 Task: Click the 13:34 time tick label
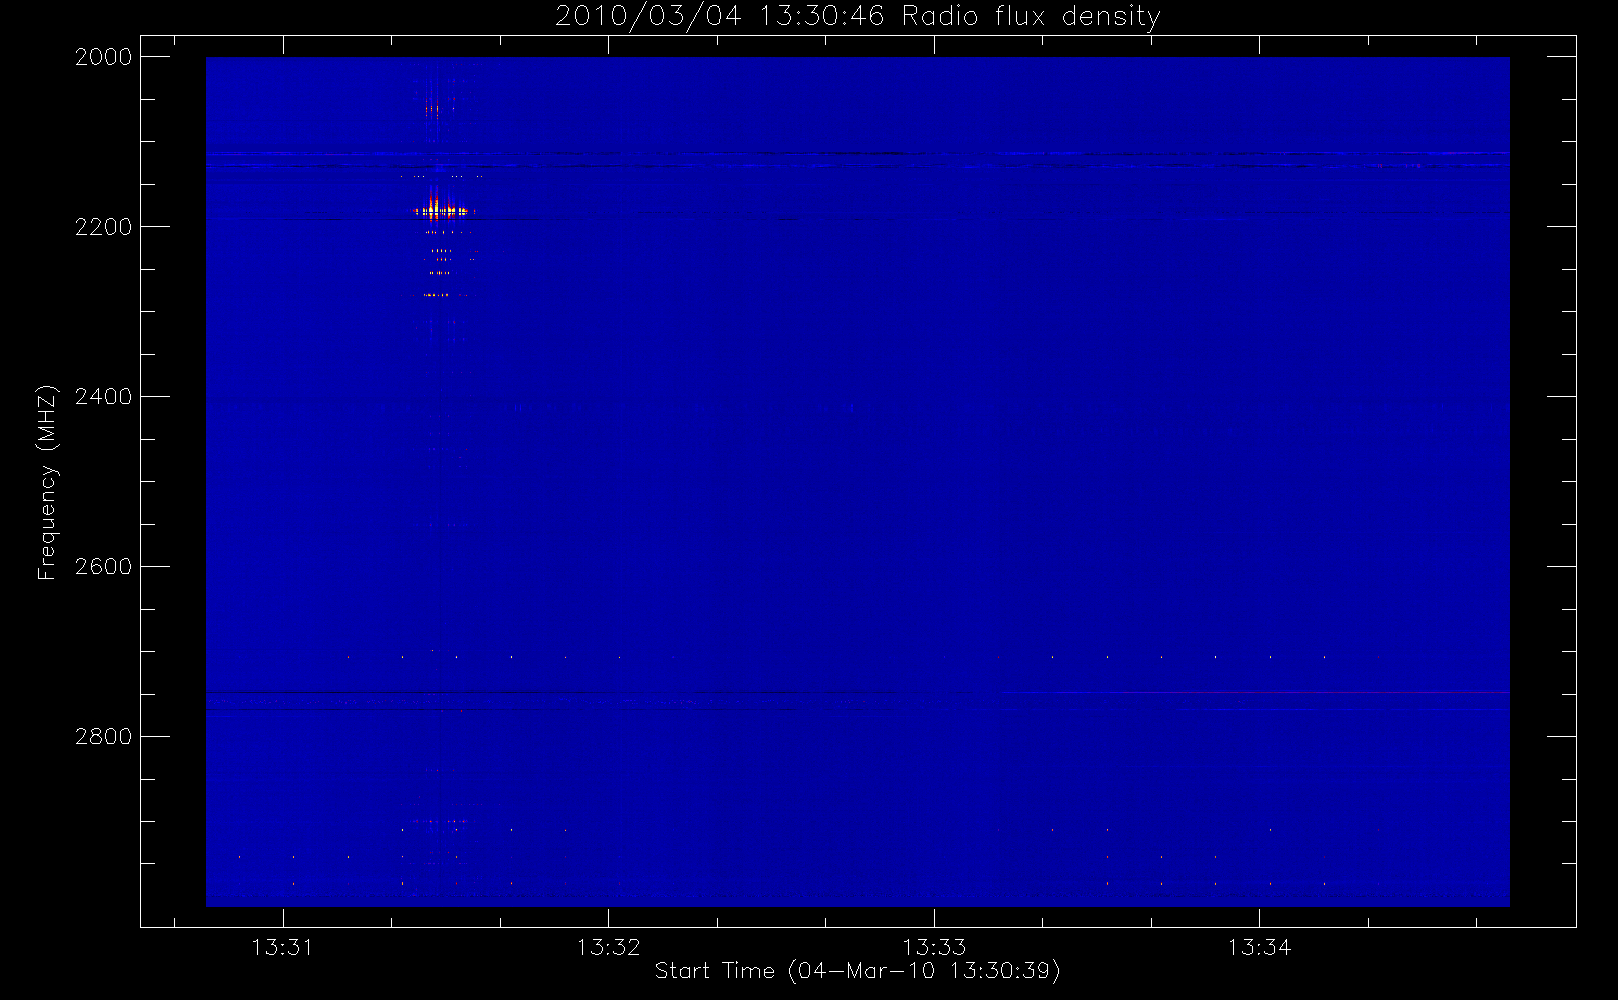1259,947
